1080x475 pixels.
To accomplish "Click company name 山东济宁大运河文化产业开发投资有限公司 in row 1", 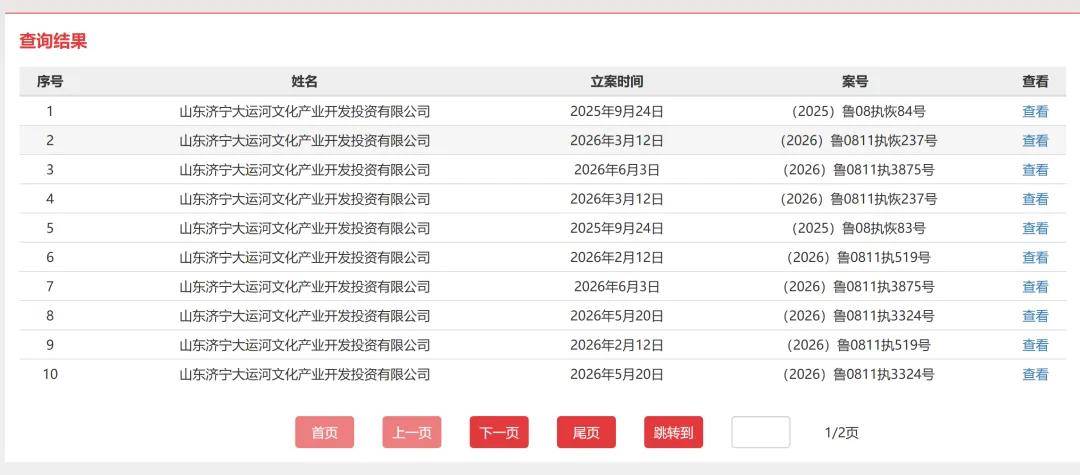I will [304, 112].
